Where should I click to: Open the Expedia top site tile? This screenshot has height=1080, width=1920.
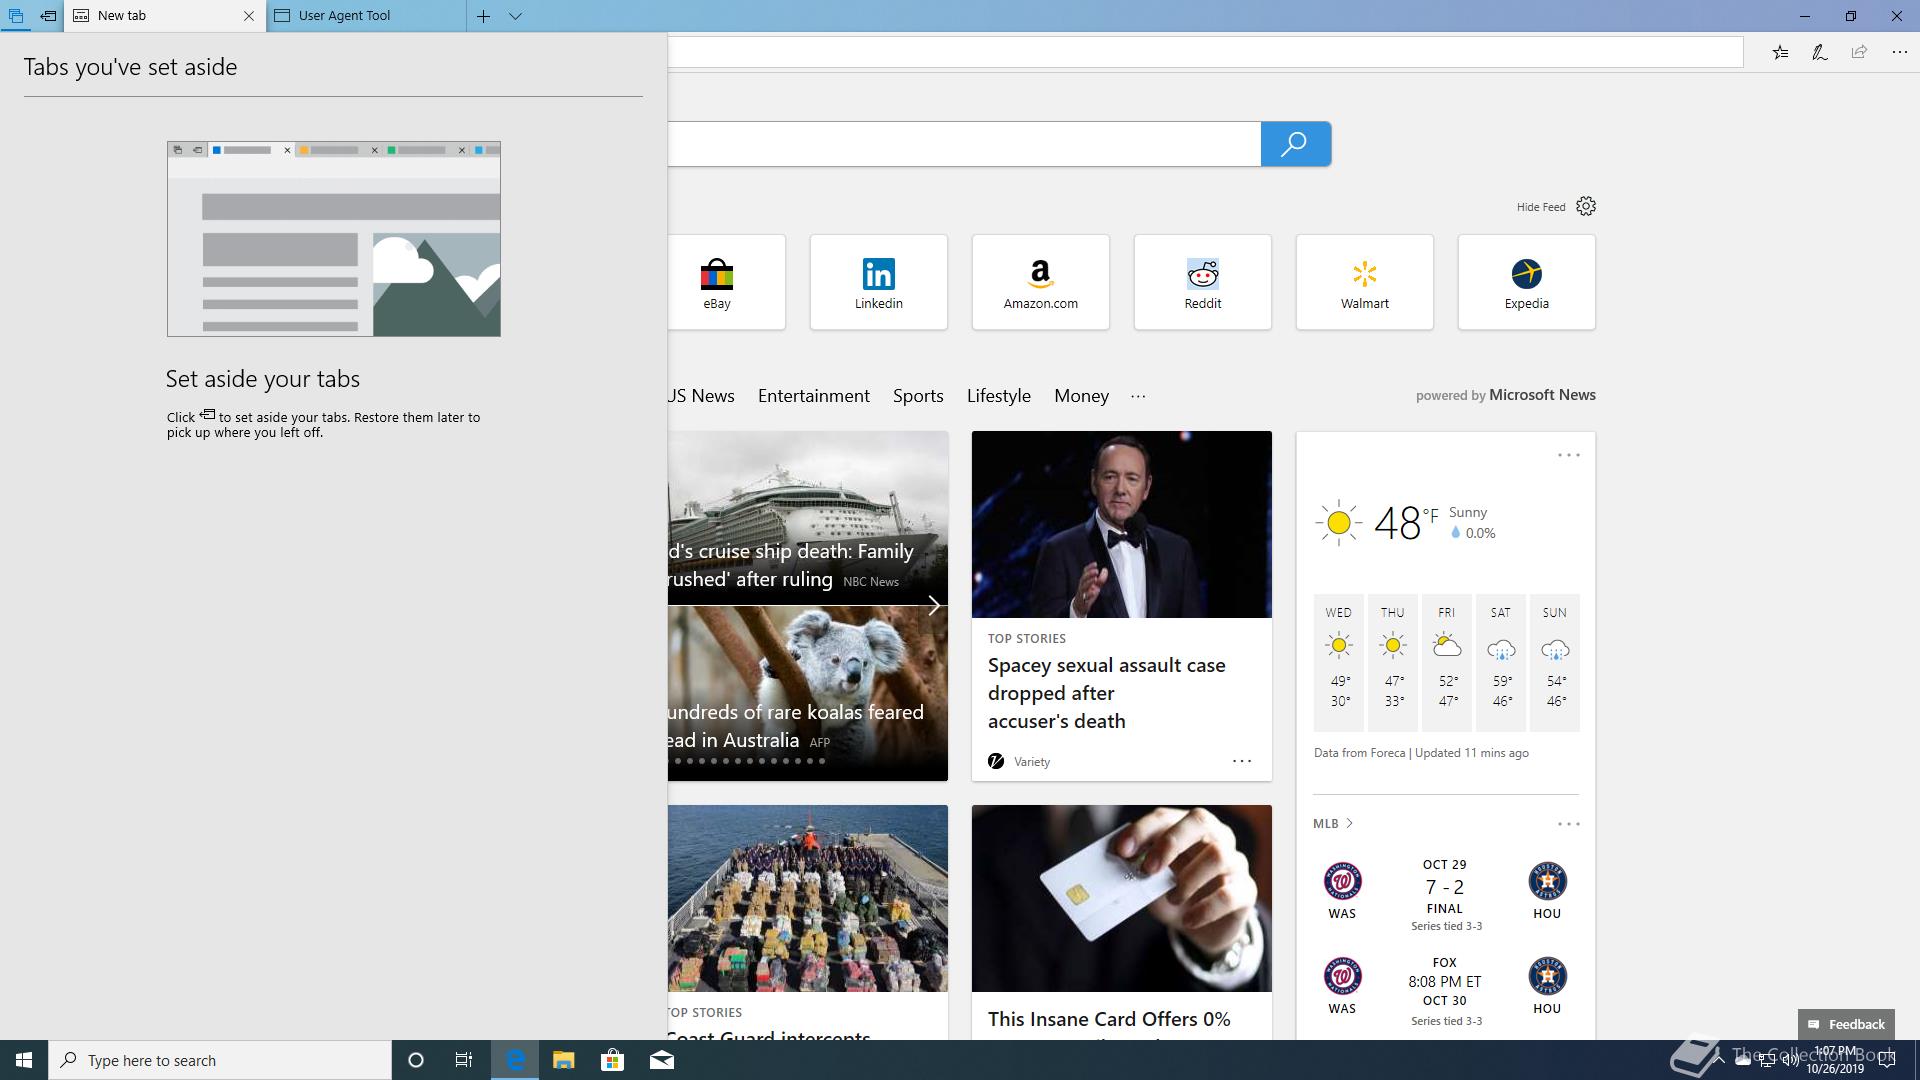tap(1526, 282)
